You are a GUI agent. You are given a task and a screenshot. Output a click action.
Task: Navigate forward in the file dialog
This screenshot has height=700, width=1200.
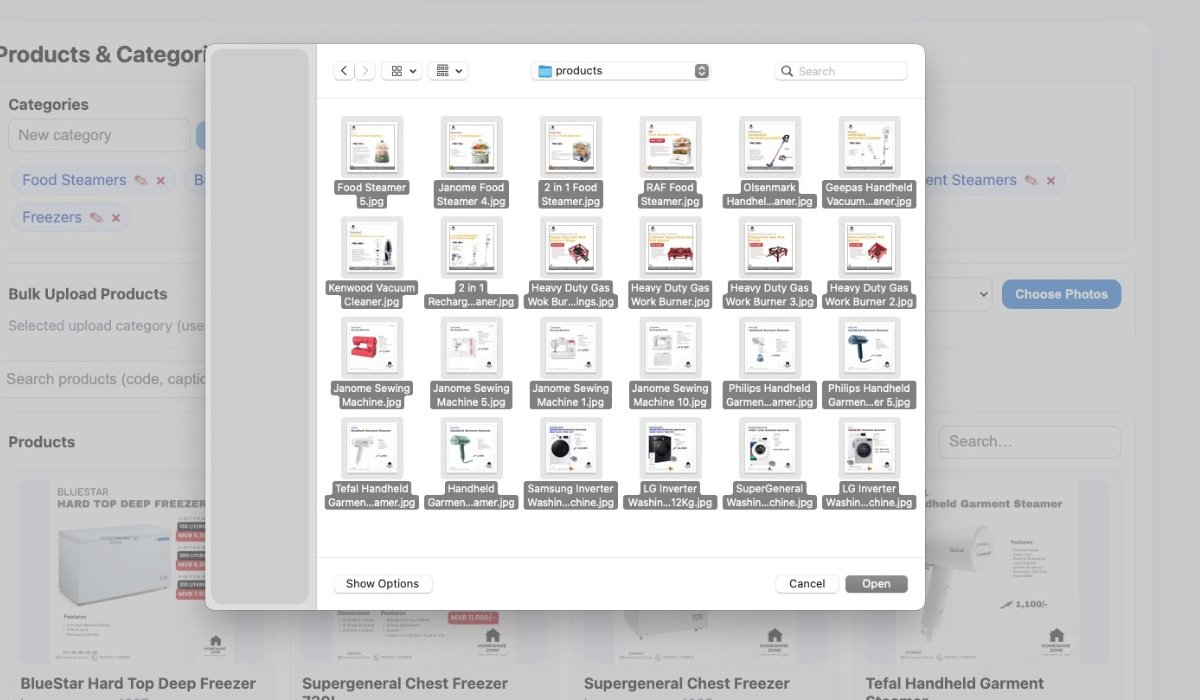(365, 70)
